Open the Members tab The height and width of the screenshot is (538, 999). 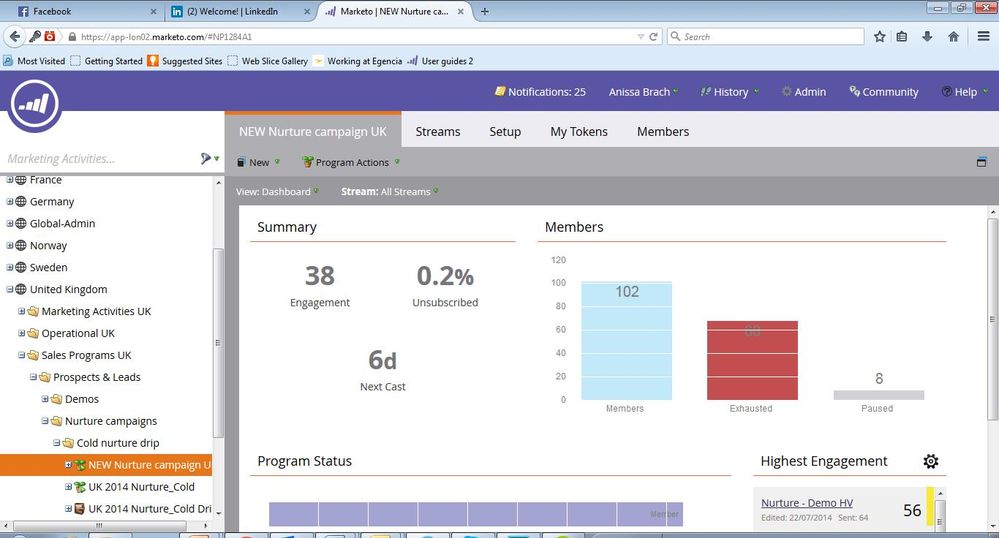coord(663,131)
